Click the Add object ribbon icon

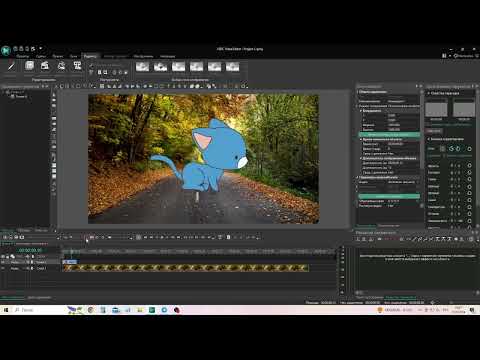(29, 66)
